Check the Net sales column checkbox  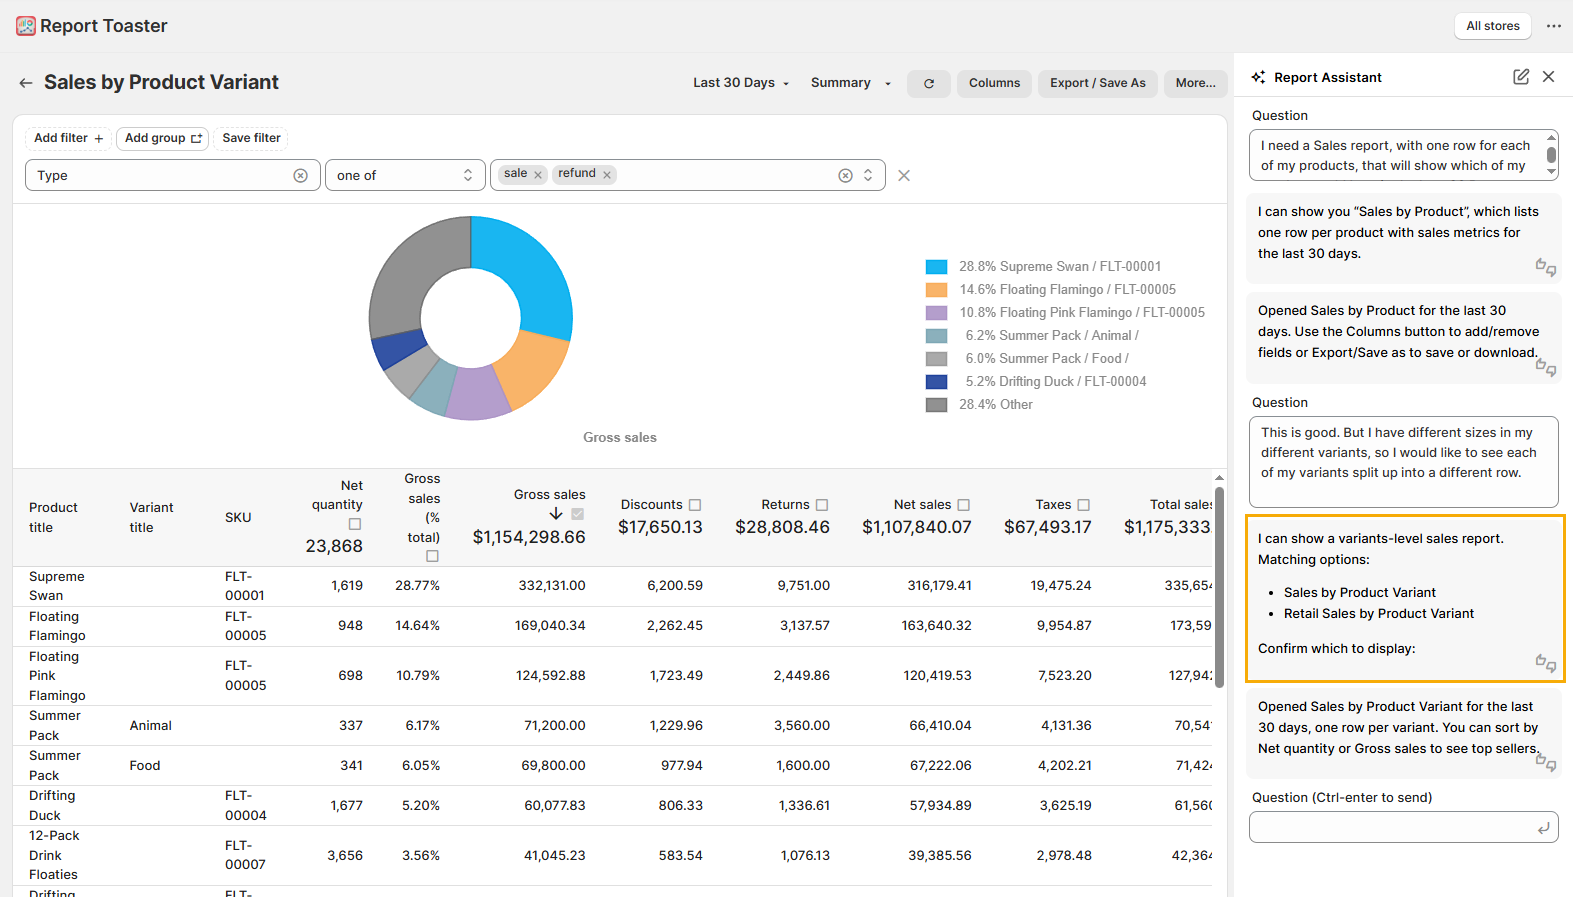(964, 505)
